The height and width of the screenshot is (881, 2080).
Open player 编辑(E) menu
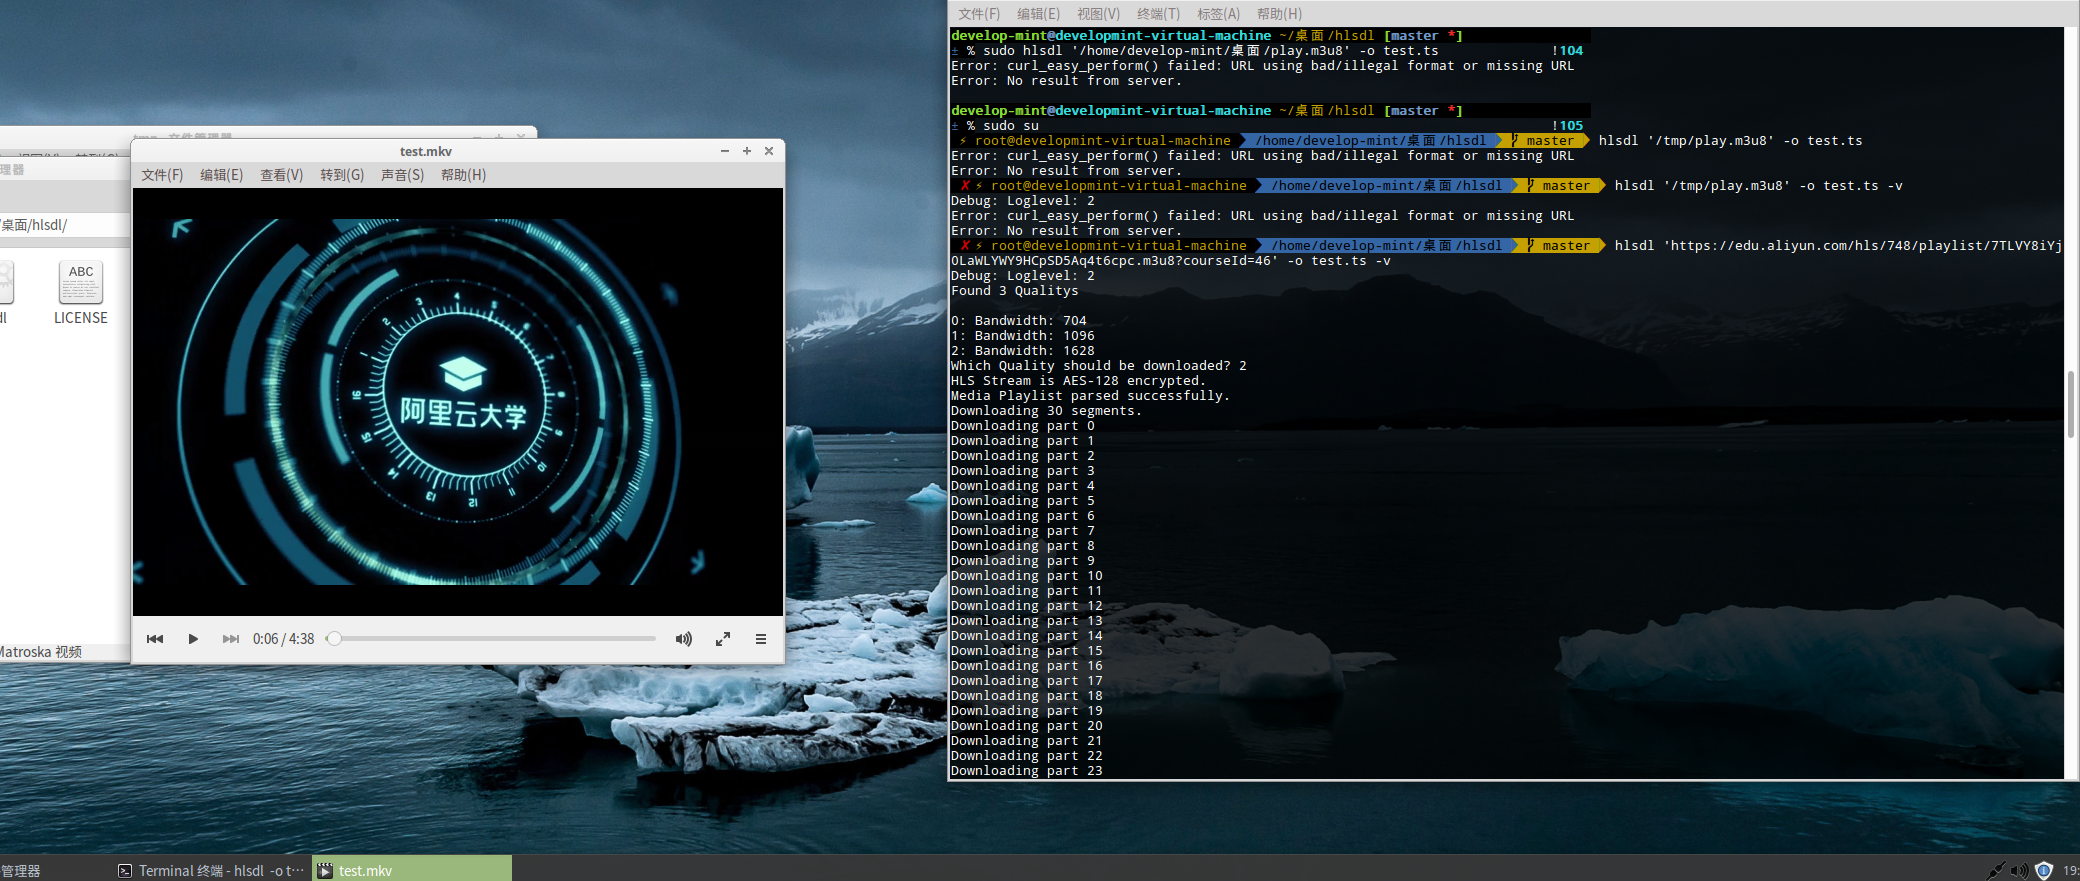pyautogui.click(x=221, y=175)
